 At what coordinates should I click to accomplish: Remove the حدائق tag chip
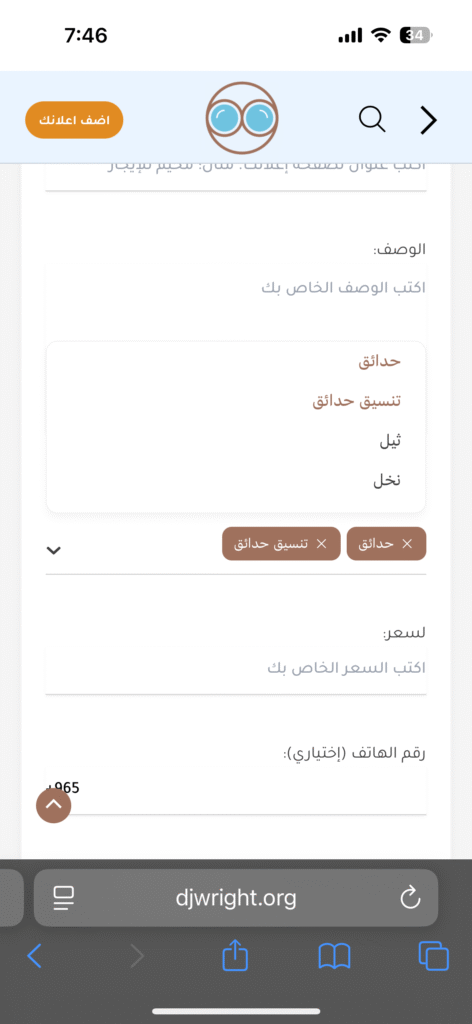point(407,544)
